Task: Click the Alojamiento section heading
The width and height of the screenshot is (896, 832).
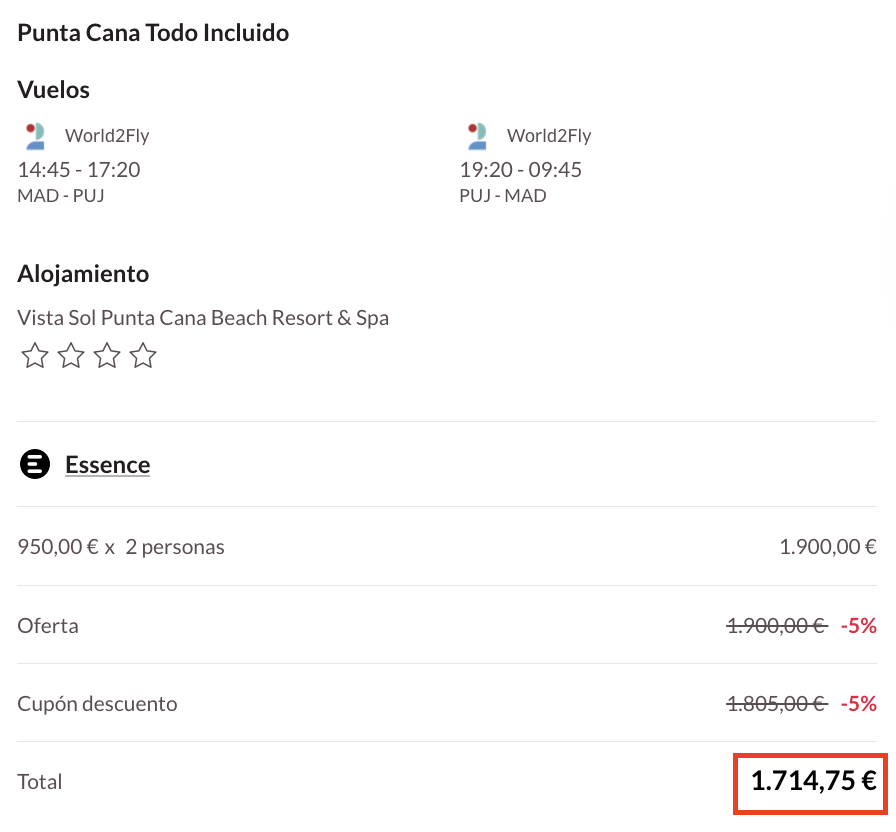Action: 83,274
